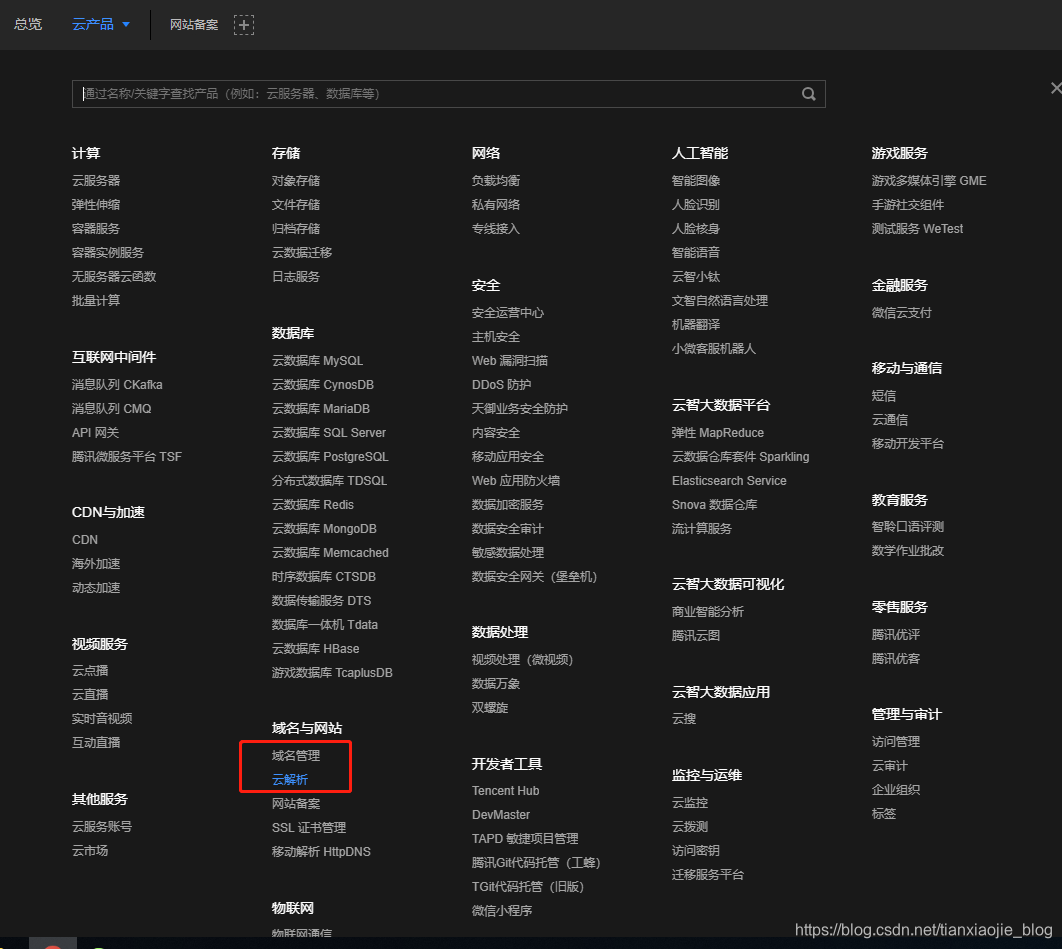Open DevMaster link
Image resolution: width=1062 pixels, height=949 pixels.
501,815
